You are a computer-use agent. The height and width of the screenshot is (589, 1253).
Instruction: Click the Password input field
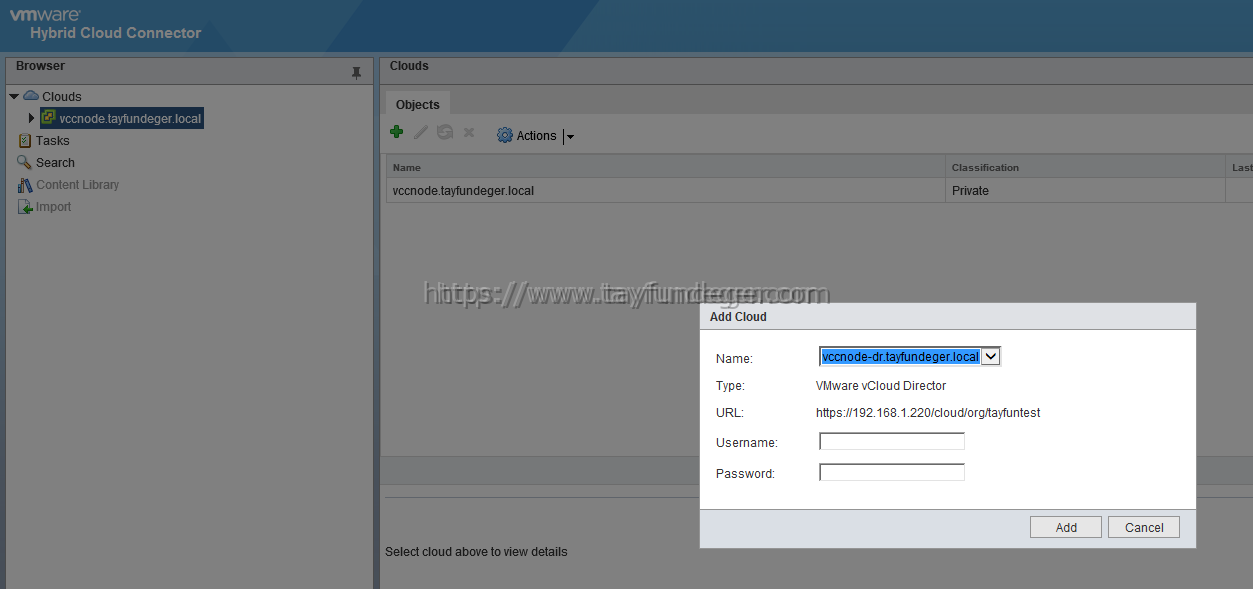click(892, 472)
